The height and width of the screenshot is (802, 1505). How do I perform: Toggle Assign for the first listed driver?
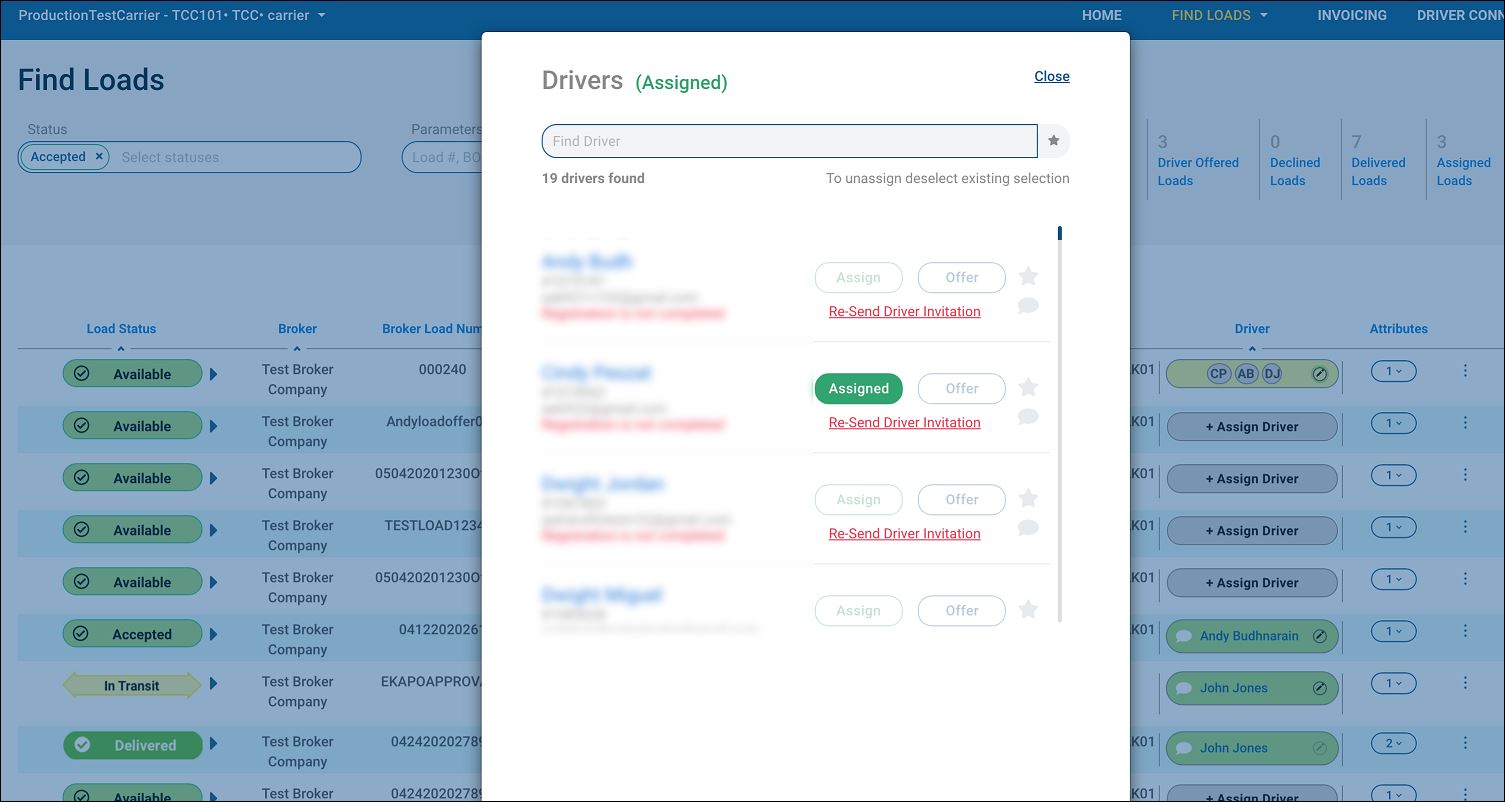pyautogui.click(x=858, y=278)
